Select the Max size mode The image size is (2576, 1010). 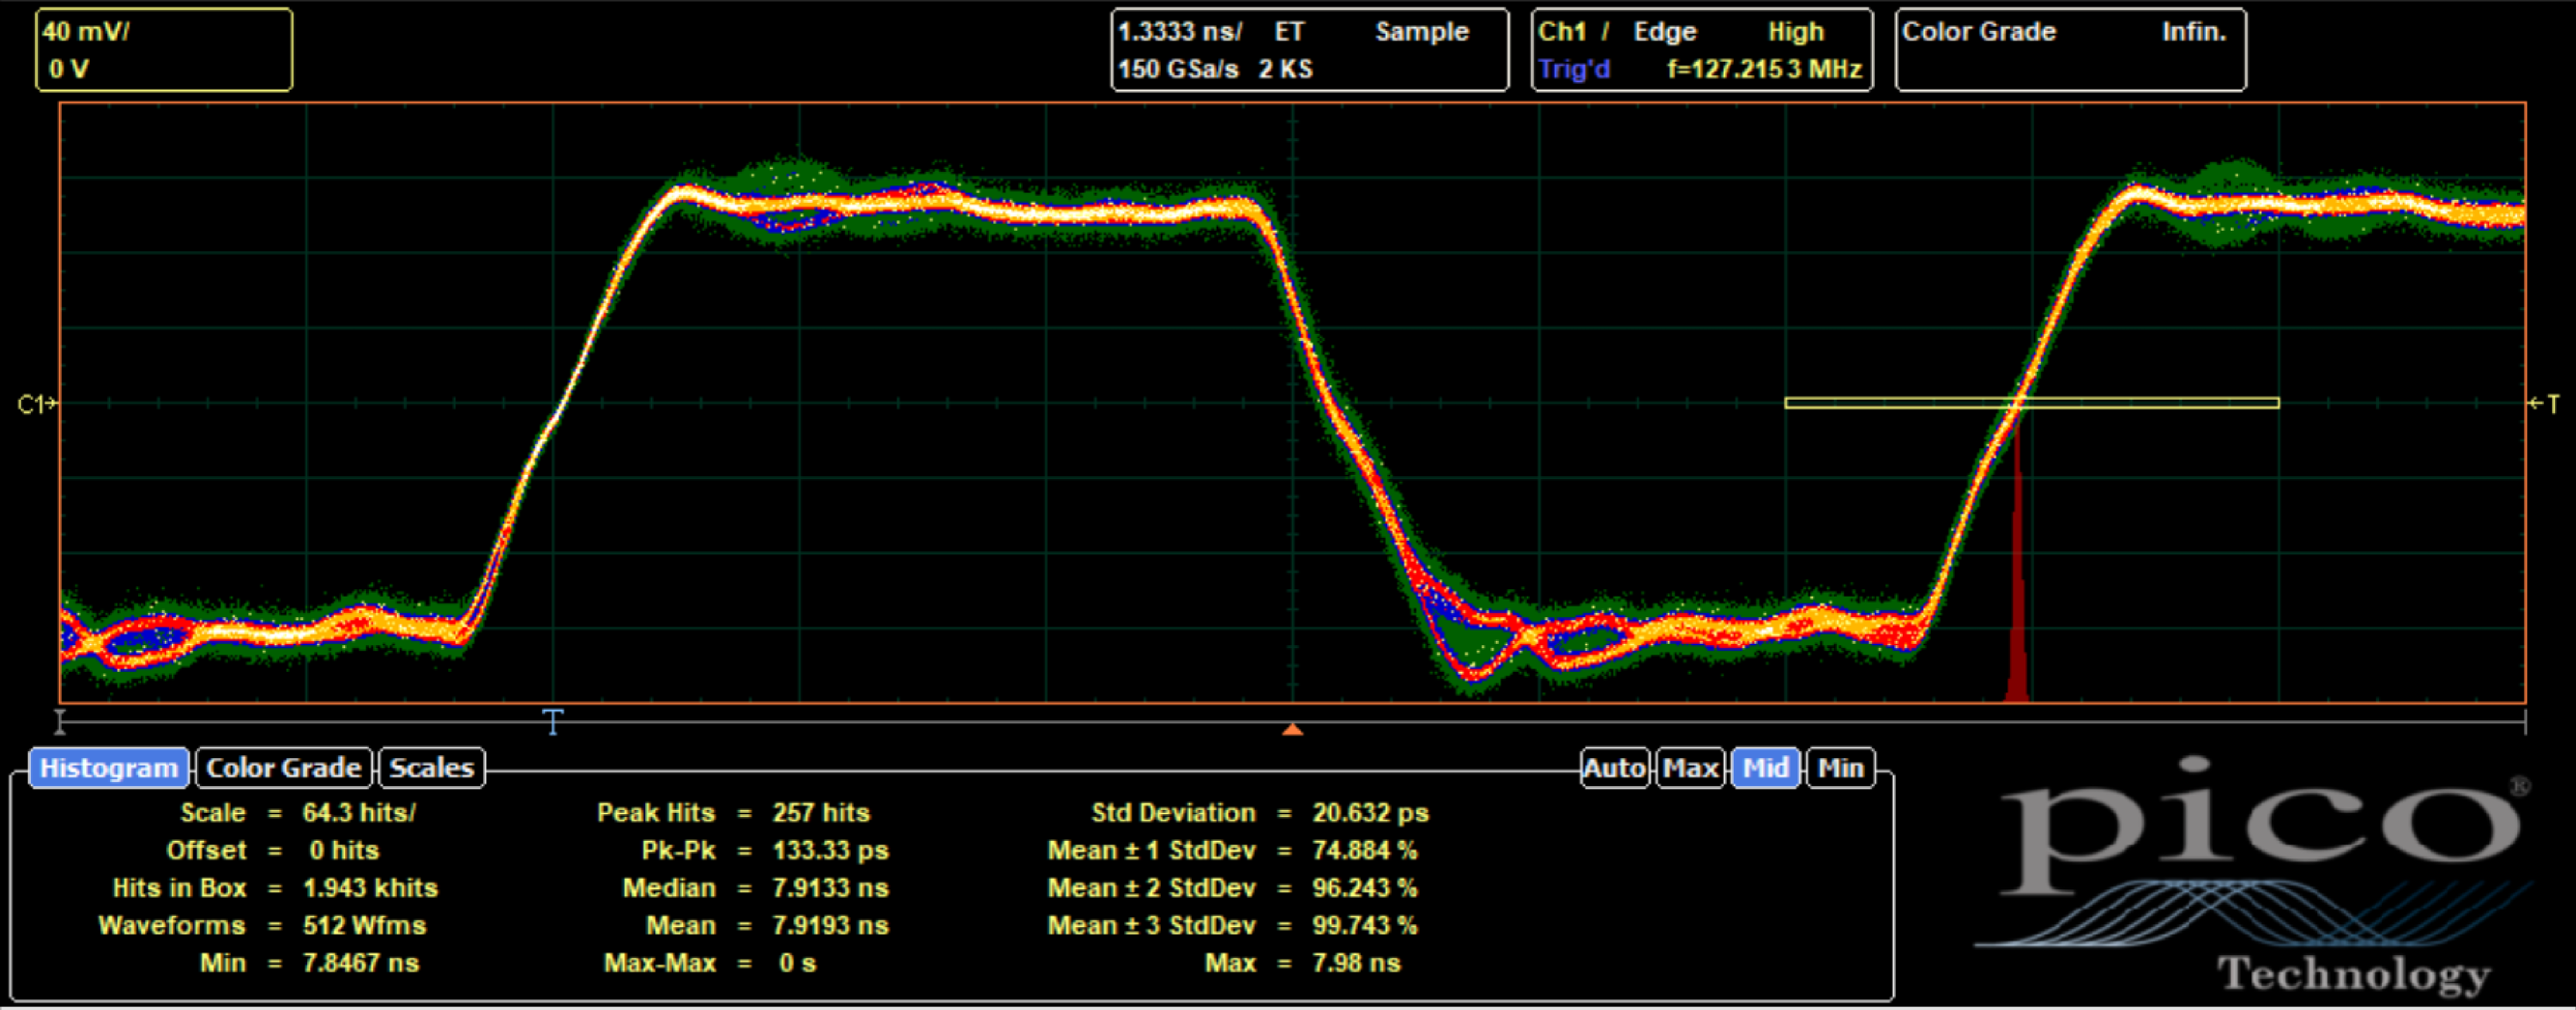(x=1690, y=768)
